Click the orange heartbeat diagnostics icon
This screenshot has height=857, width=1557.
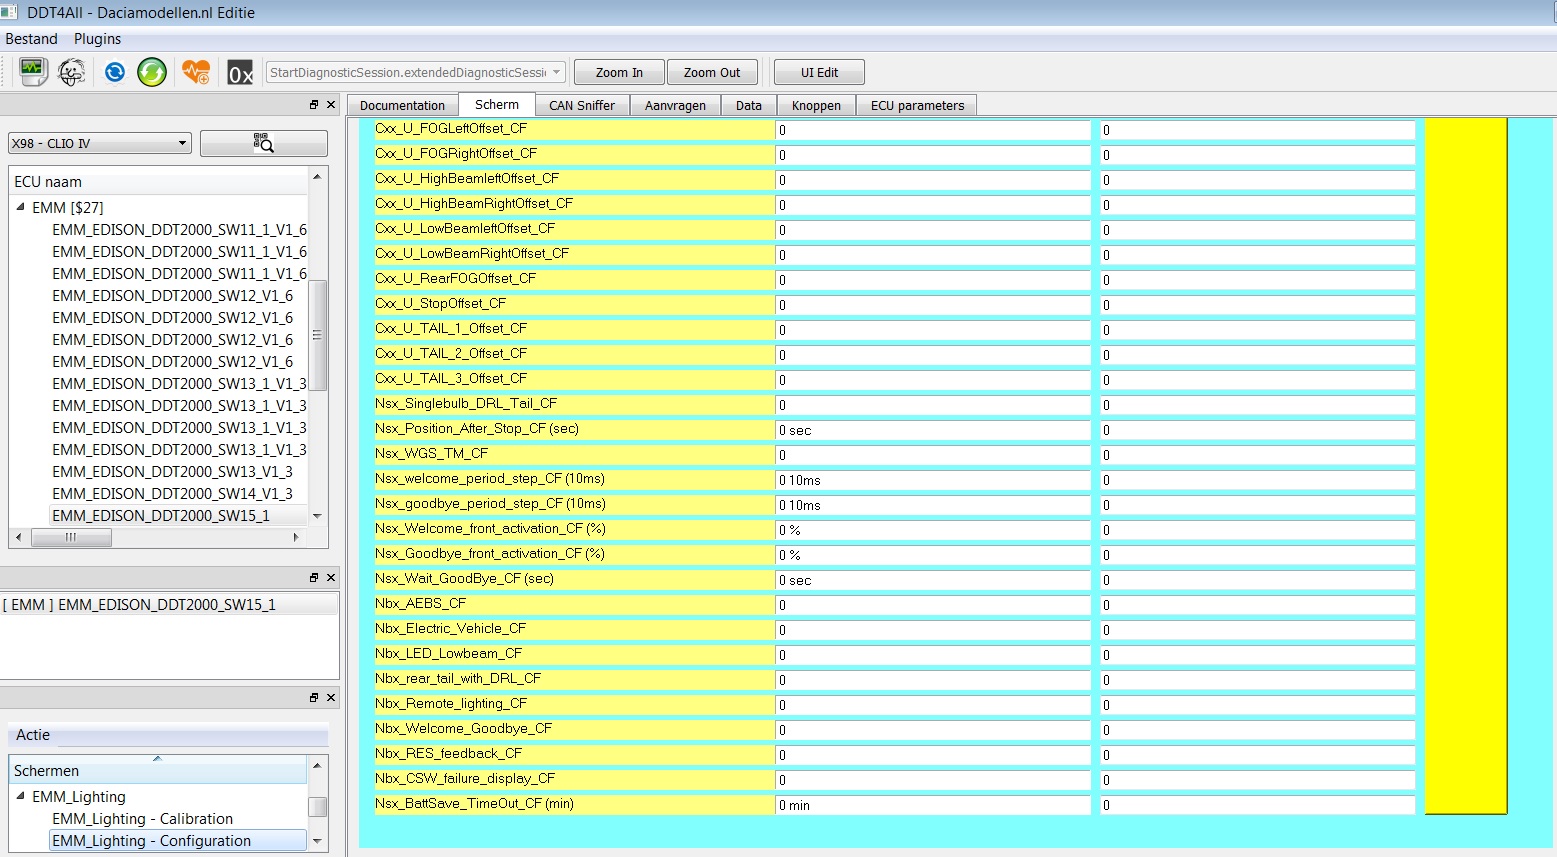(x=196, y=72)
